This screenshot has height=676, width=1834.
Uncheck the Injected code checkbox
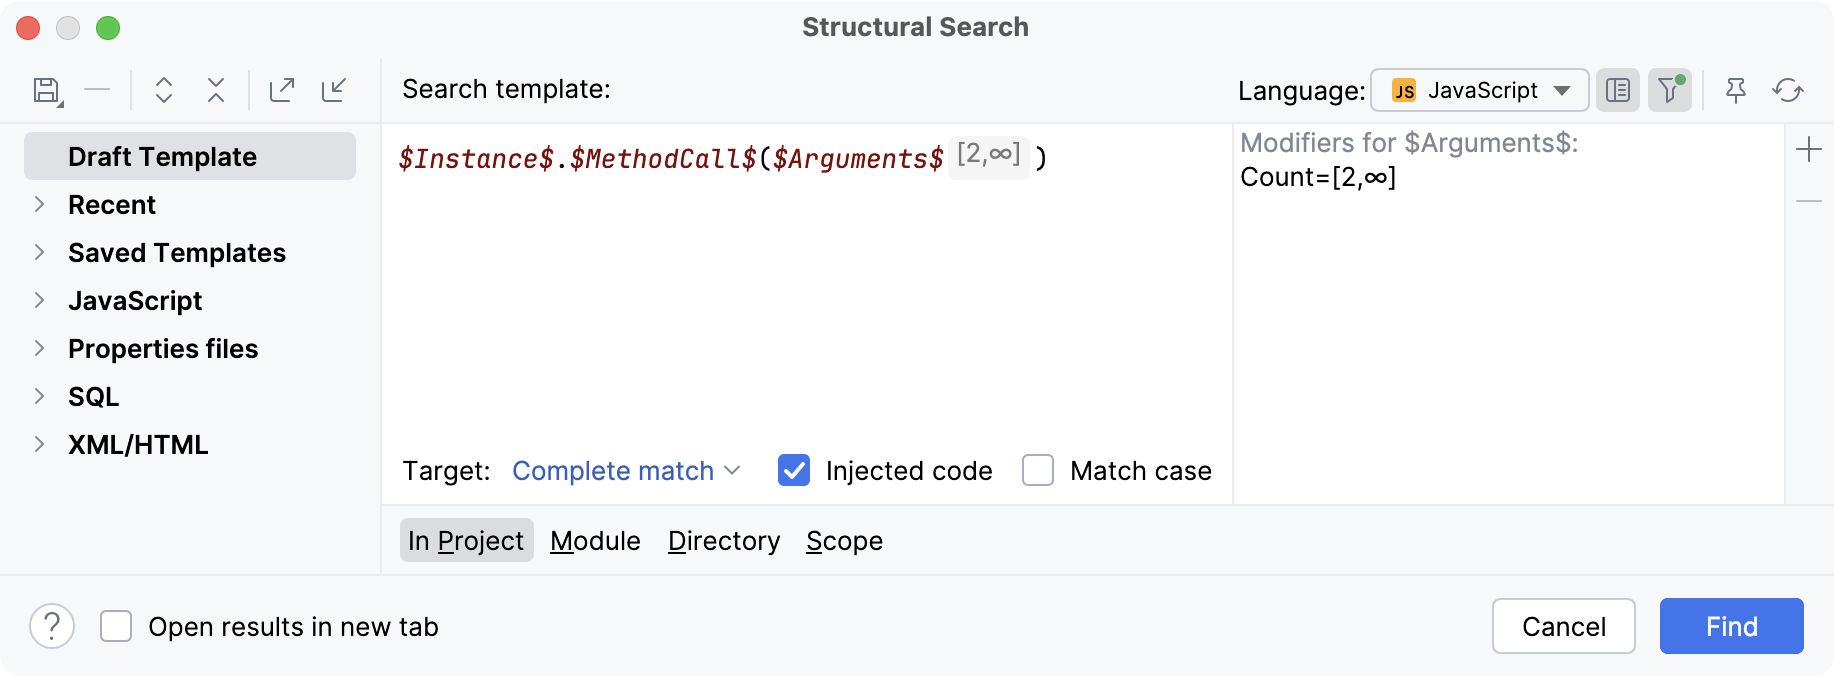tap(794, 470)
